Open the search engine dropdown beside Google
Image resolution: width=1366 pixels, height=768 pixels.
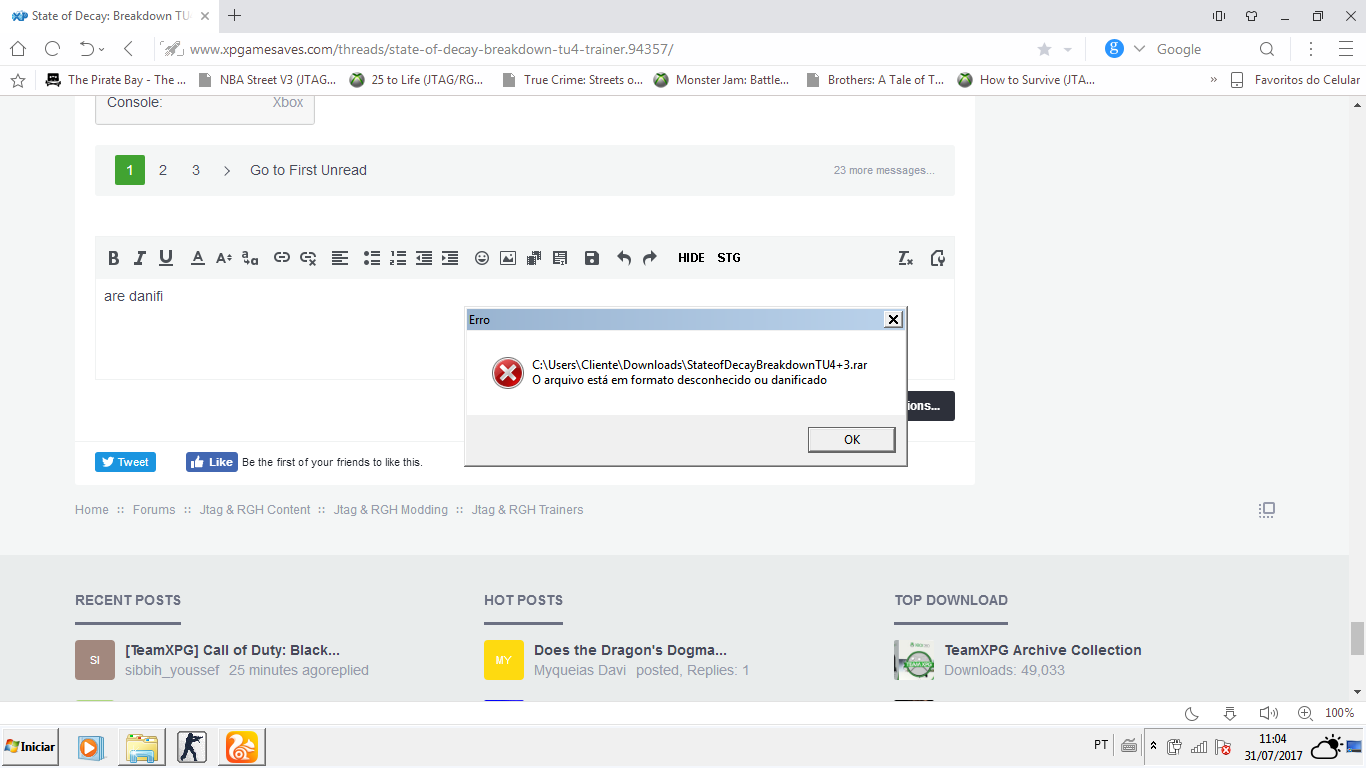point(1139,49)
